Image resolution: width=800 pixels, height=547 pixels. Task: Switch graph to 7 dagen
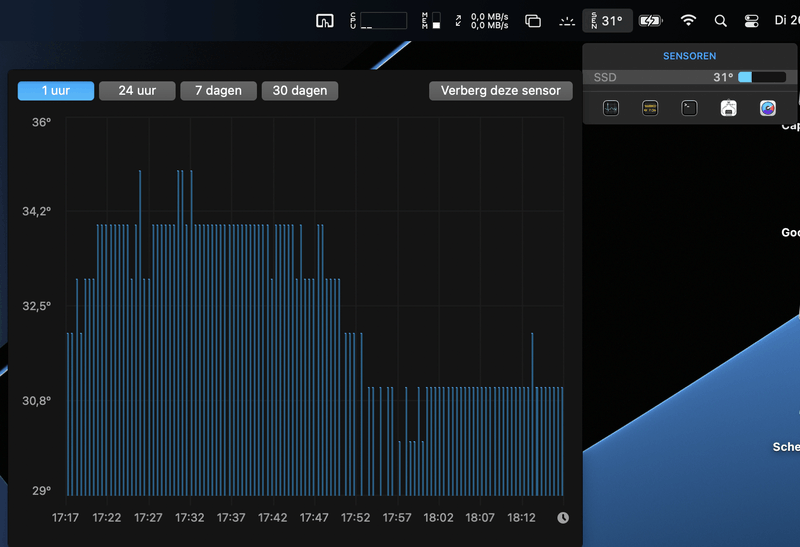coord(218,91)
